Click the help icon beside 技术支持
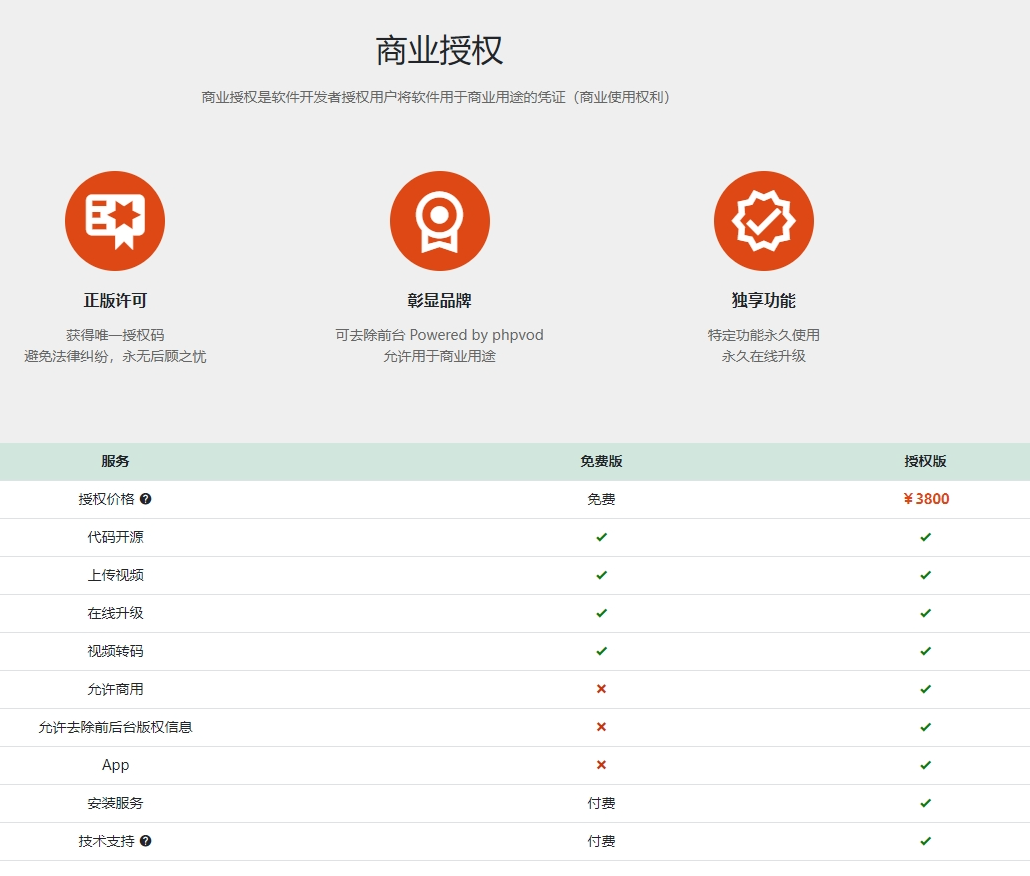Image resolution: width=1030 pixels, height=876 pixels. click(146, 841)
